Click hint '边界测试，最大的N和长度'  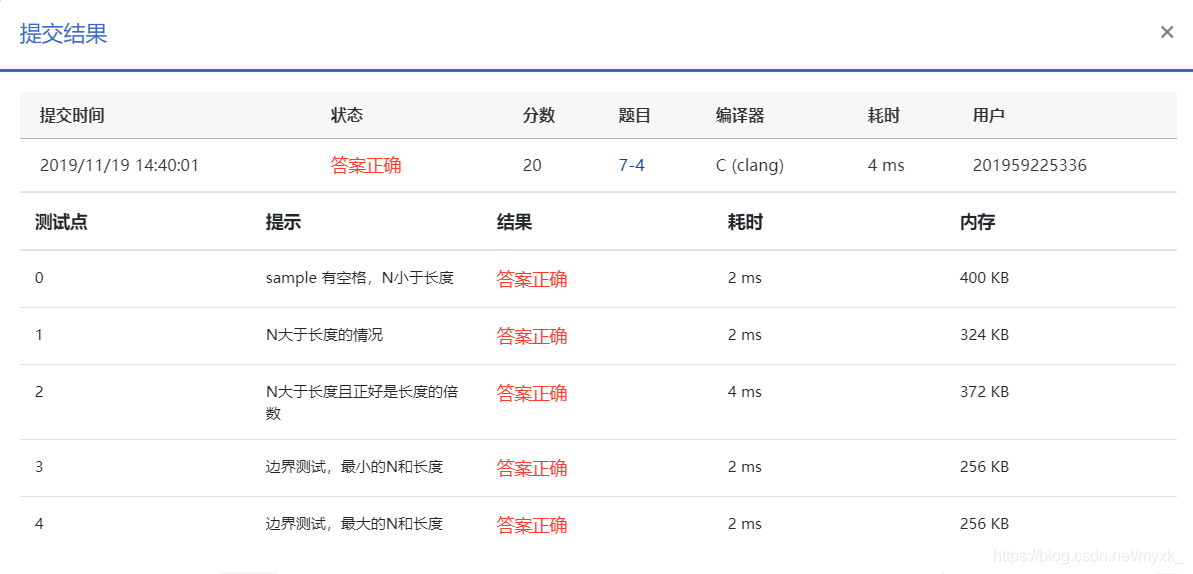click(x=354, y=525)
